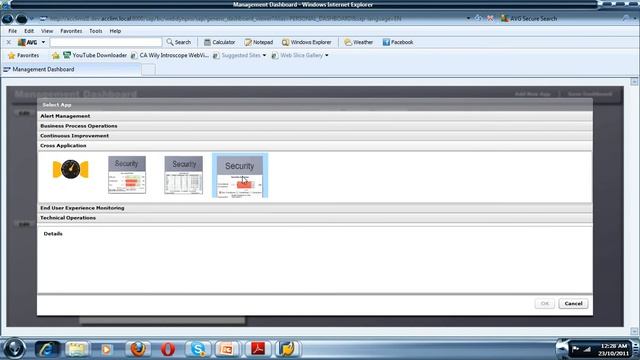The image size is (640, 360).
Task: Open PowerPoint on the taskbar
Action: [x=227, y=349]
